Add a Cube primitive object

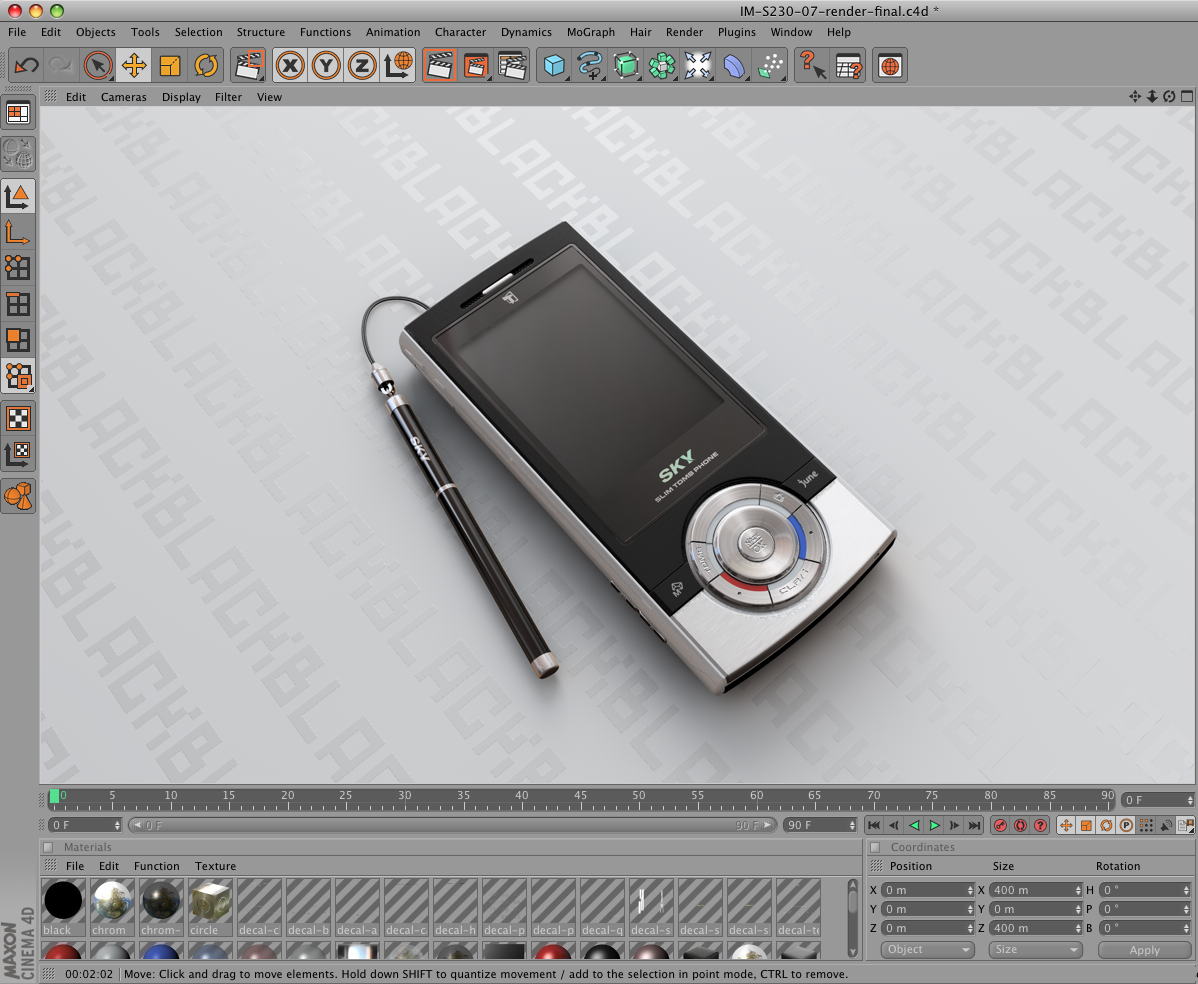point(555,66)
